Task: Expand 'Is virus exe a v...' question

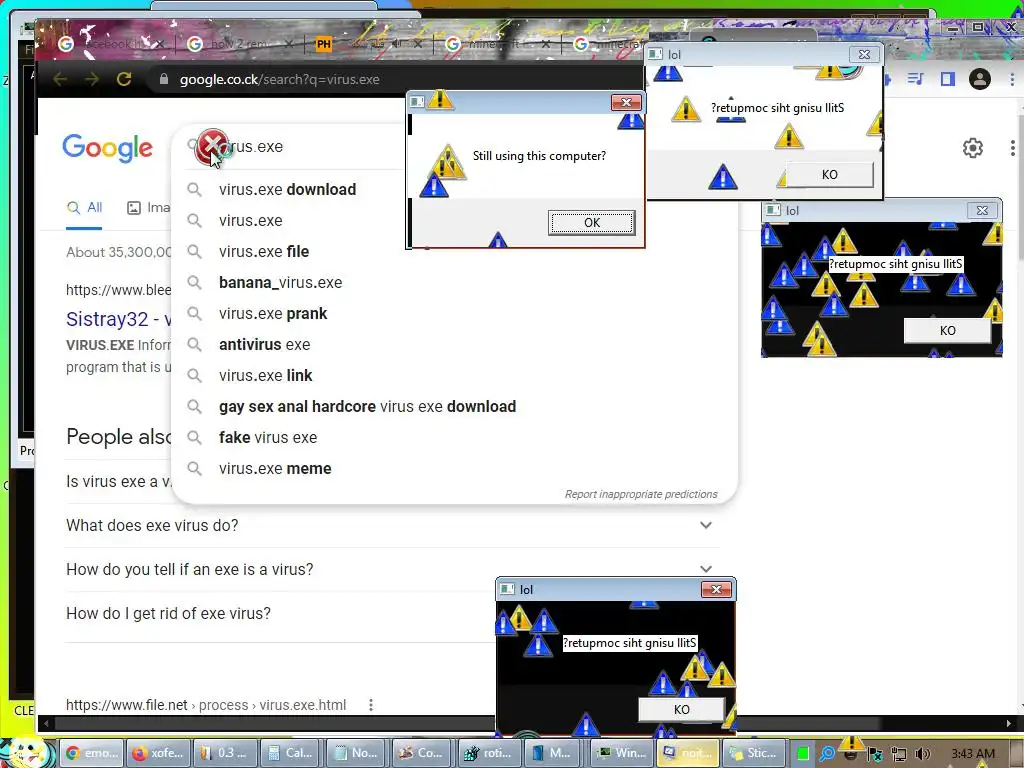Action: [x=118, y=481]
